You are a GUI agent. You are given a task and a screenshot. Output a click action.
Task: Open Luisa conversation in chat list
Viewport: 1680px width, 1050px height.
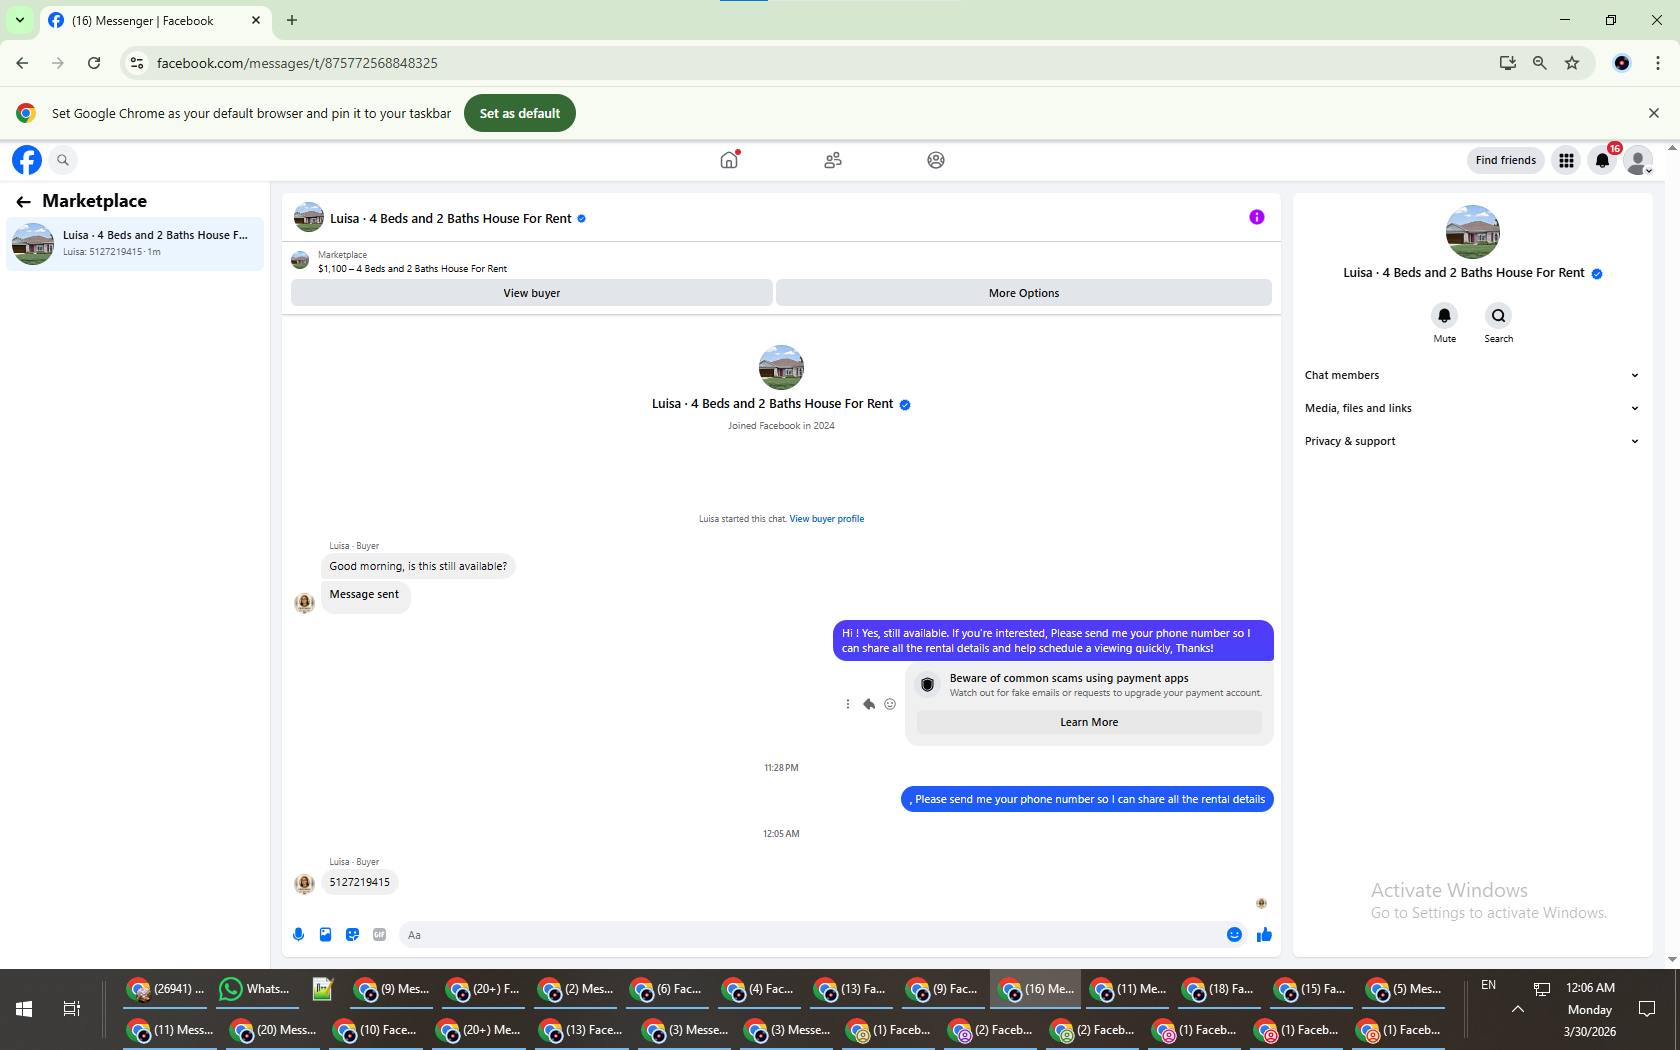[135, 244]
